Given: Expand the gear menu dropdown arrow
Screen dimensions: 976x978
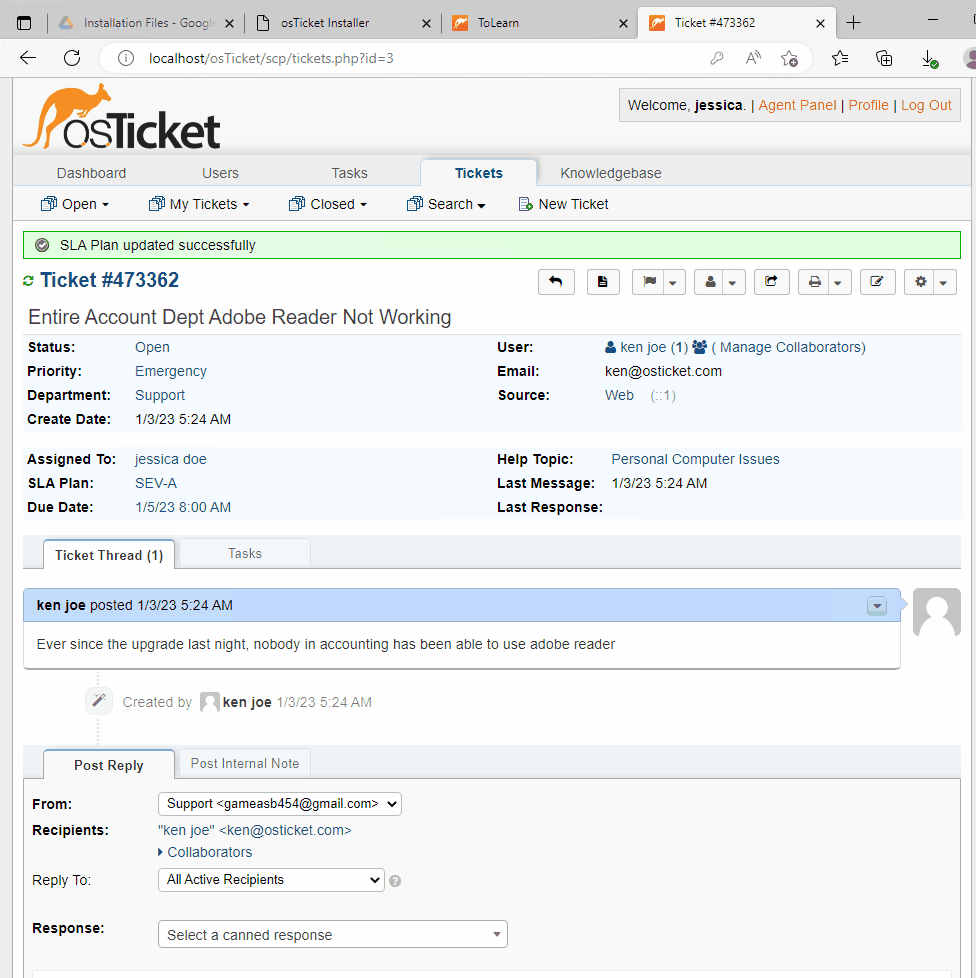Looking at the screenshot, I should click(944, 283).
